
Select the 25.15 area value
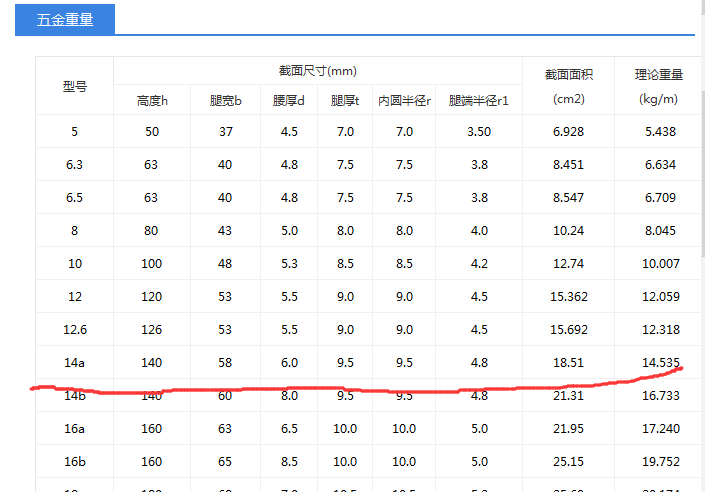click(x=568, y=461)
